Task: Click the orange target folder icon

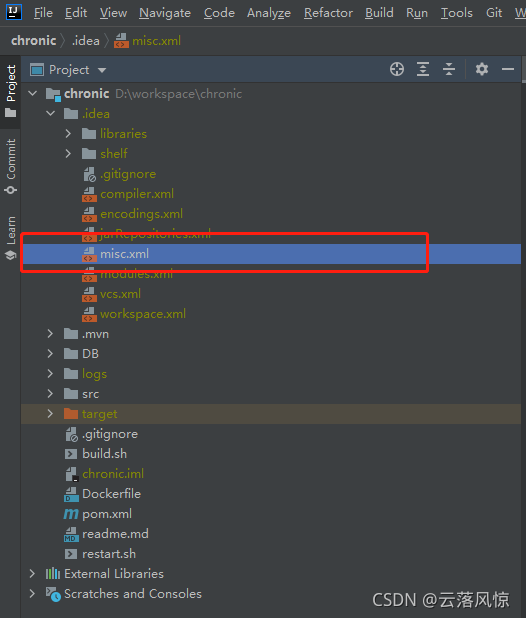Action: click(x=71, y=414)
